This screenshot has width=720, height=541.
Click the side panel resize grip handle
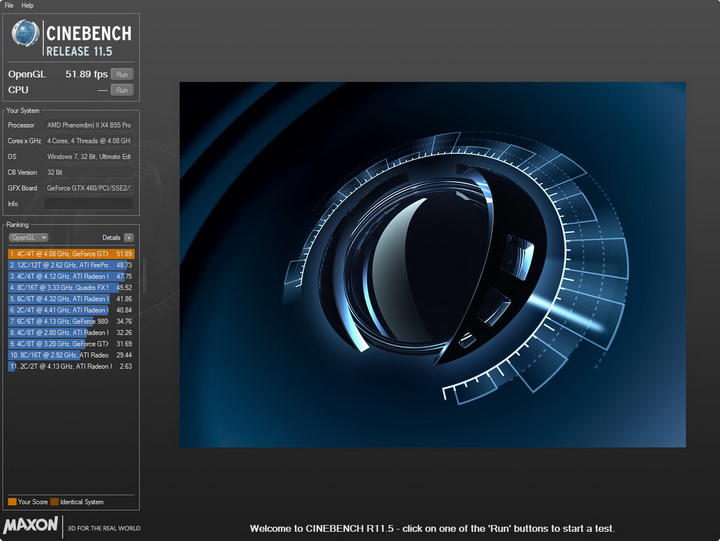(145, 276)
